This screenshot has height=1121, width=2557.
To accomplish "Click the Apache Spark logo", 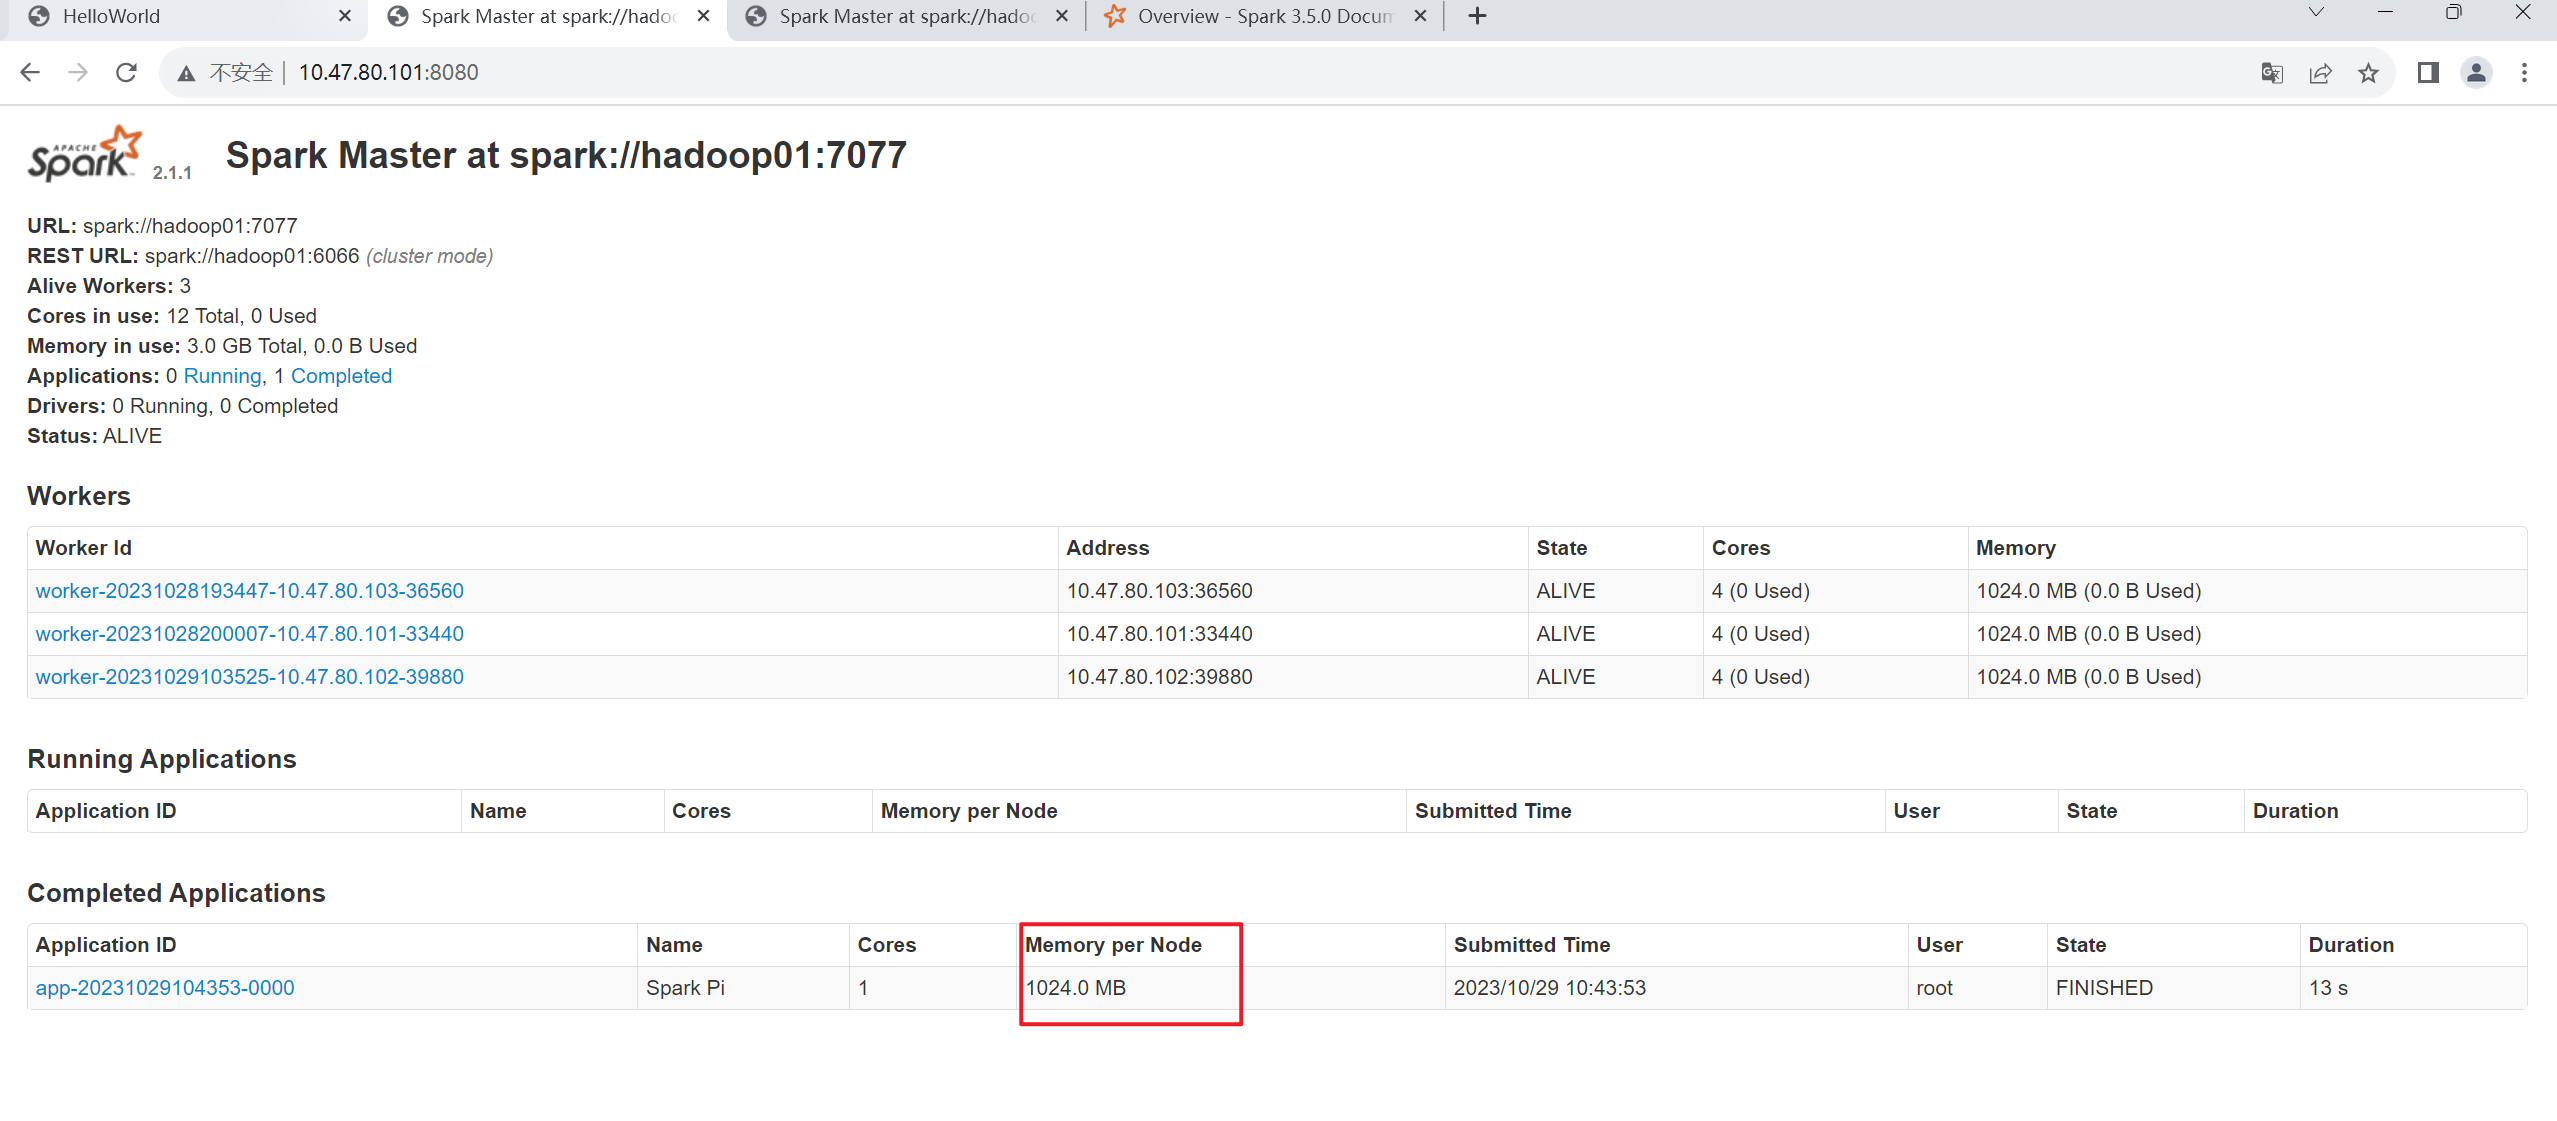I will coord(84,153).
